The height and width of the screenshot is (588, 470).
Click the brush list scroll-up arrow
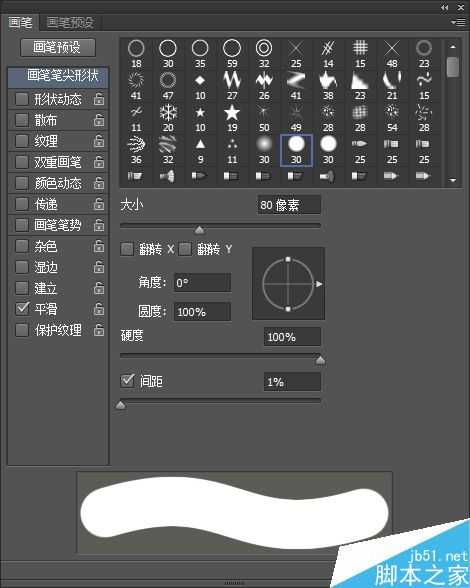[x=453, y=47]
